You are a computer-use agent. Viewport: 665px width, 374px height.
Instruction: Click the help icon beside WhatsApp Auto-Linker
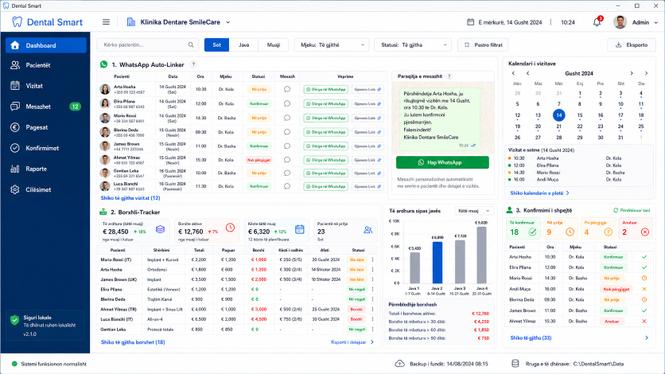click(x=193, y=64)
